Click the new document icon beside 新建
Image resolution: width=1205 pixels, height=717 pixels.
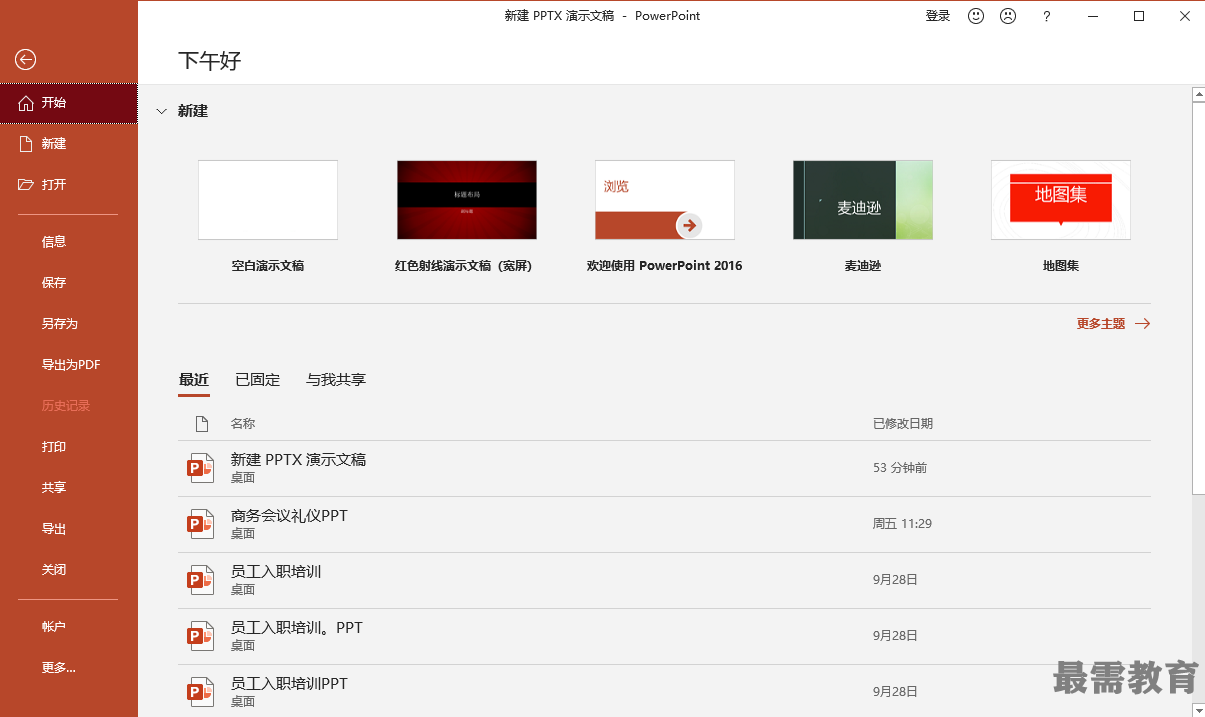pyautogui.click(x=26, y=144)
